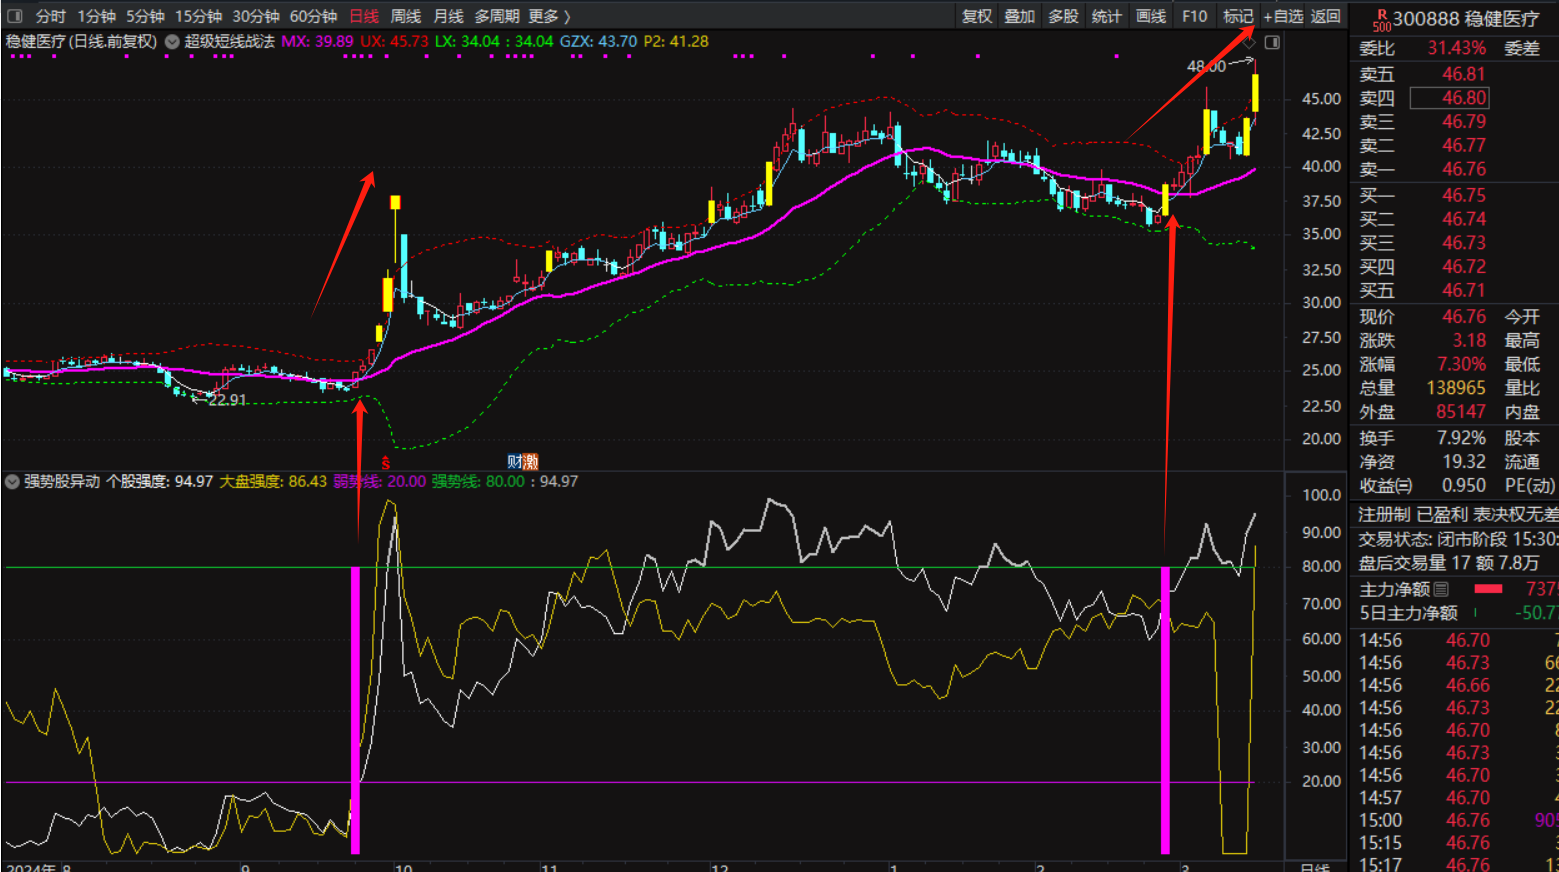The image size is (1559, 872).
Task: Click the R 500 badge beside the stock code
Action: 1381,20
